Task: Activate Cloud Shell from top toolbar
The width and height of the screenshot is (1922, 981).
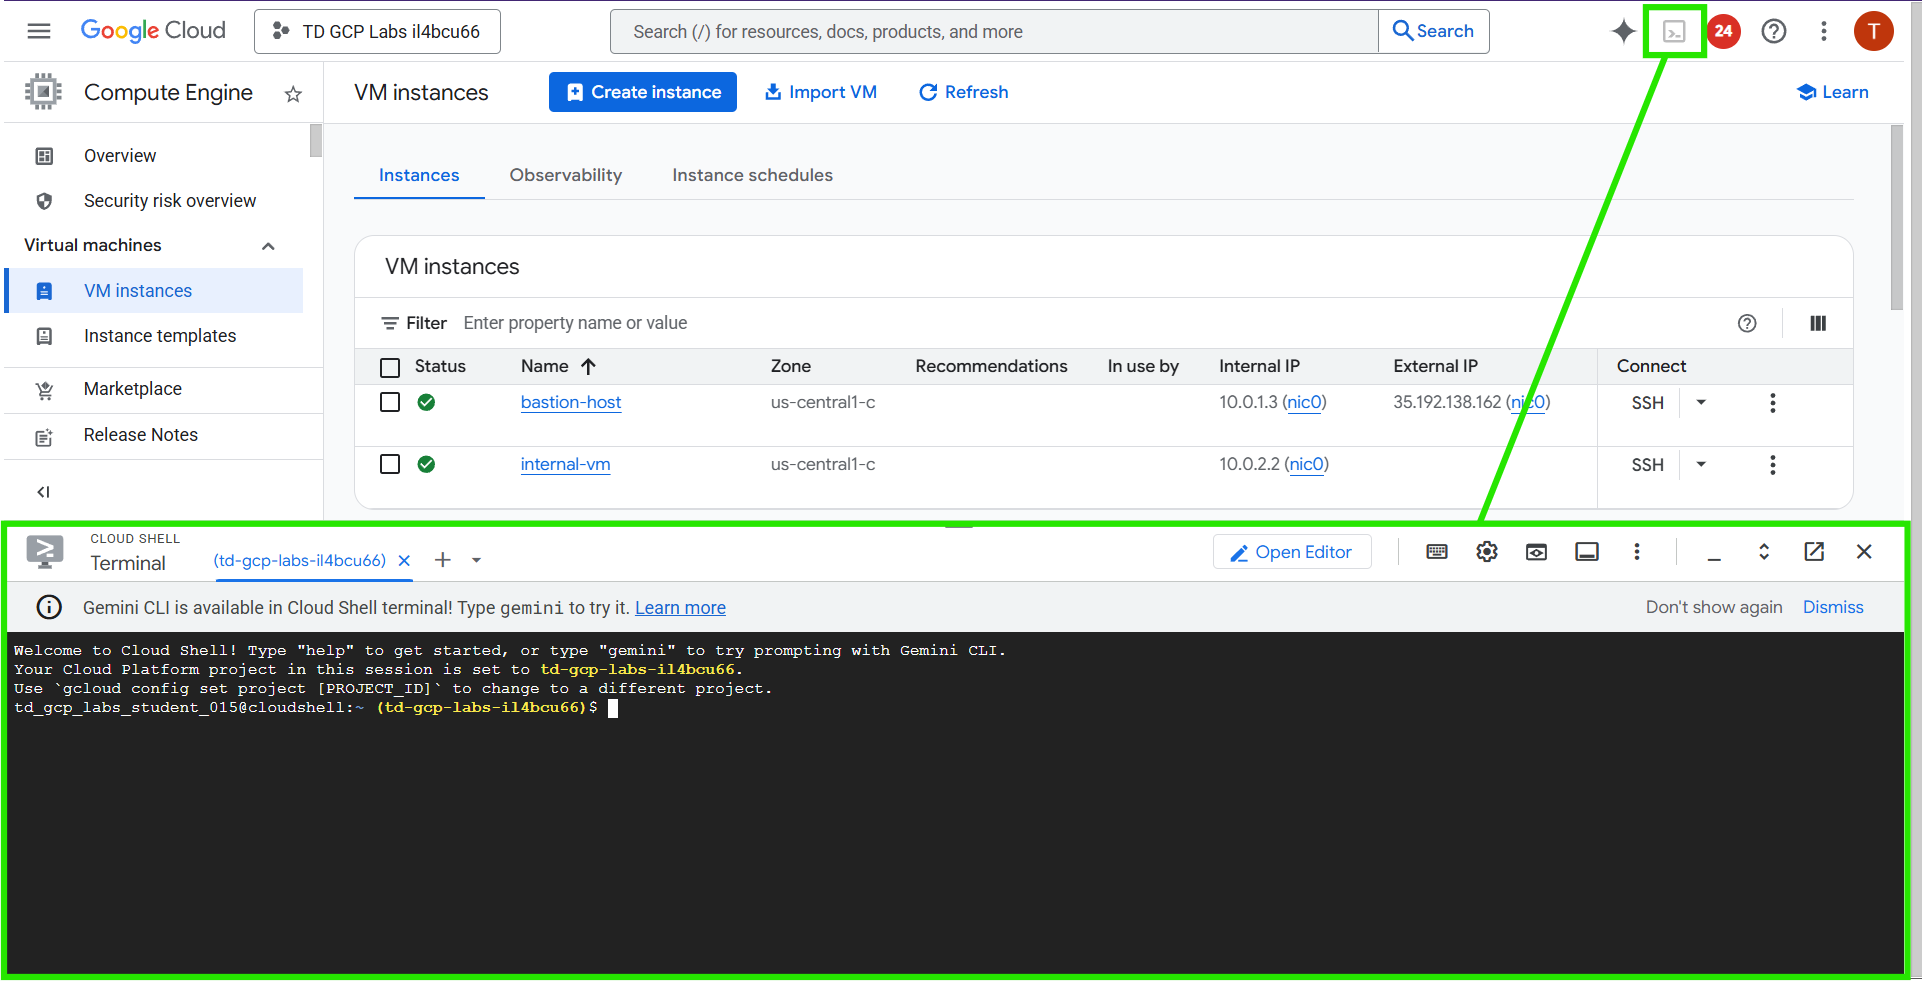Action: (x=1674, y=32)
